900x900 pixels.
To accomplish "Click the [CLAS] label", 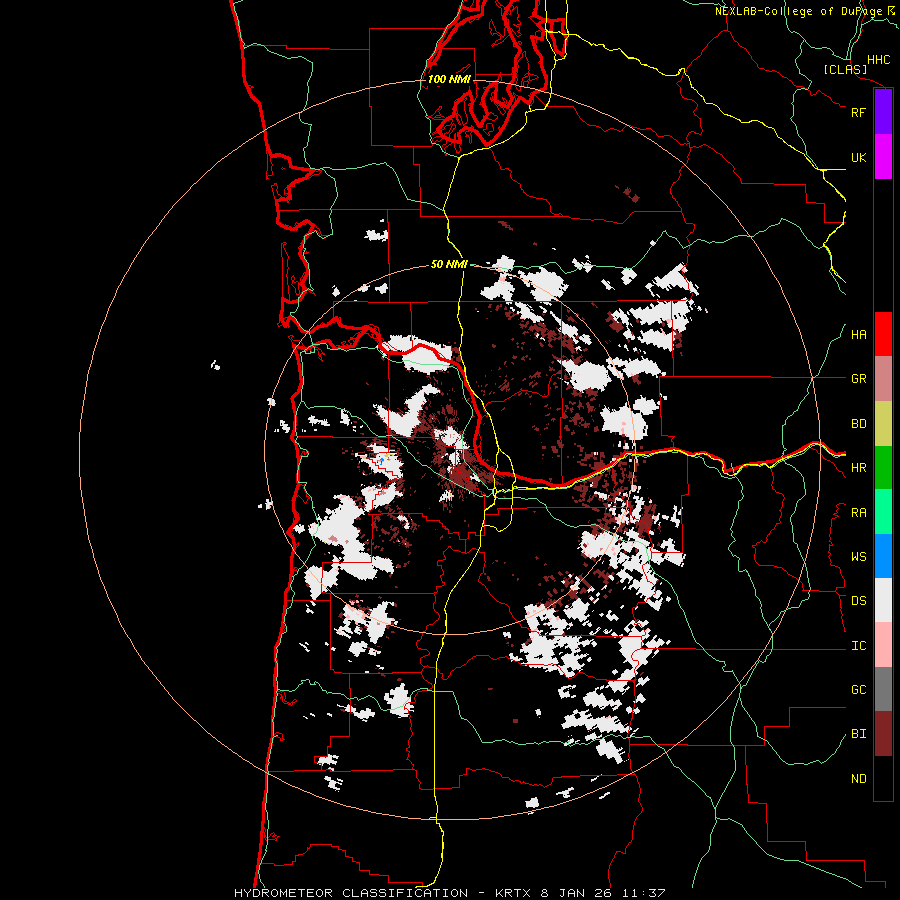I will point(845,69).
